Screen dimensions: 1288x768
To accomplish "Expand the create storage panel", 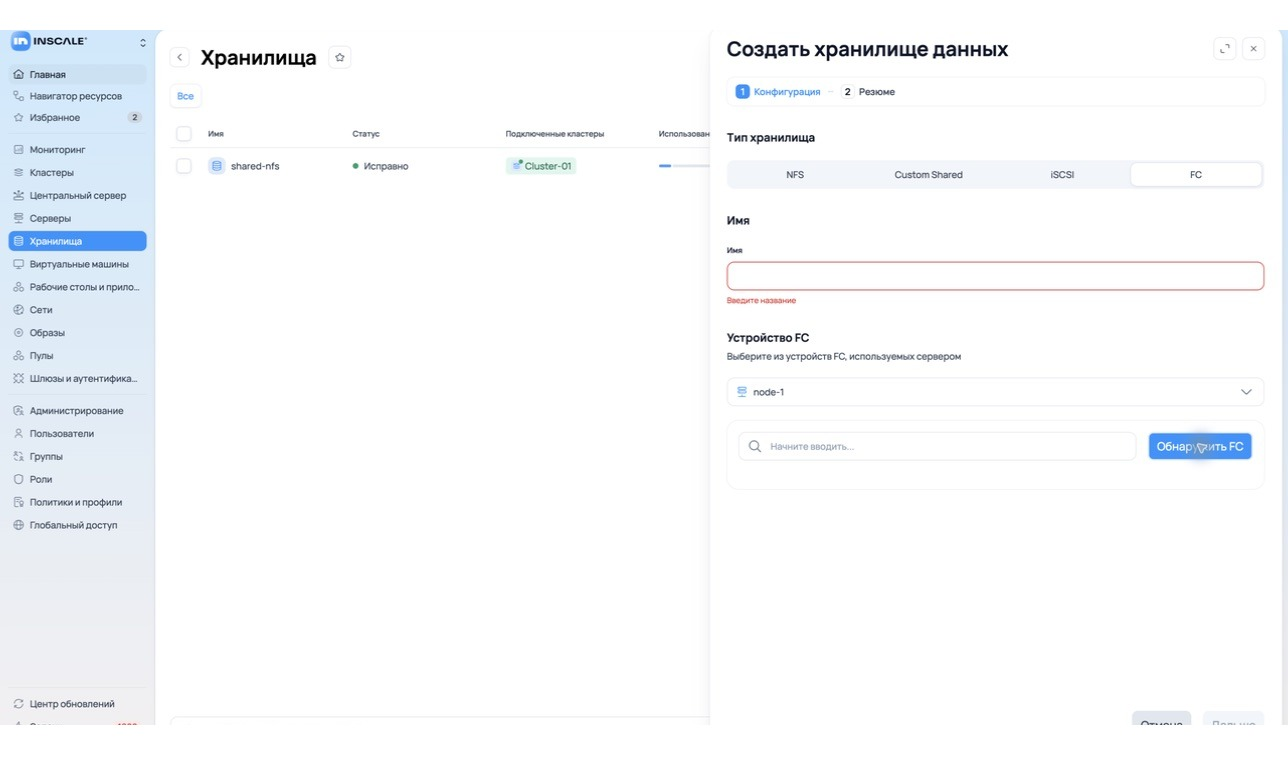I will [x=1225, y=49].
